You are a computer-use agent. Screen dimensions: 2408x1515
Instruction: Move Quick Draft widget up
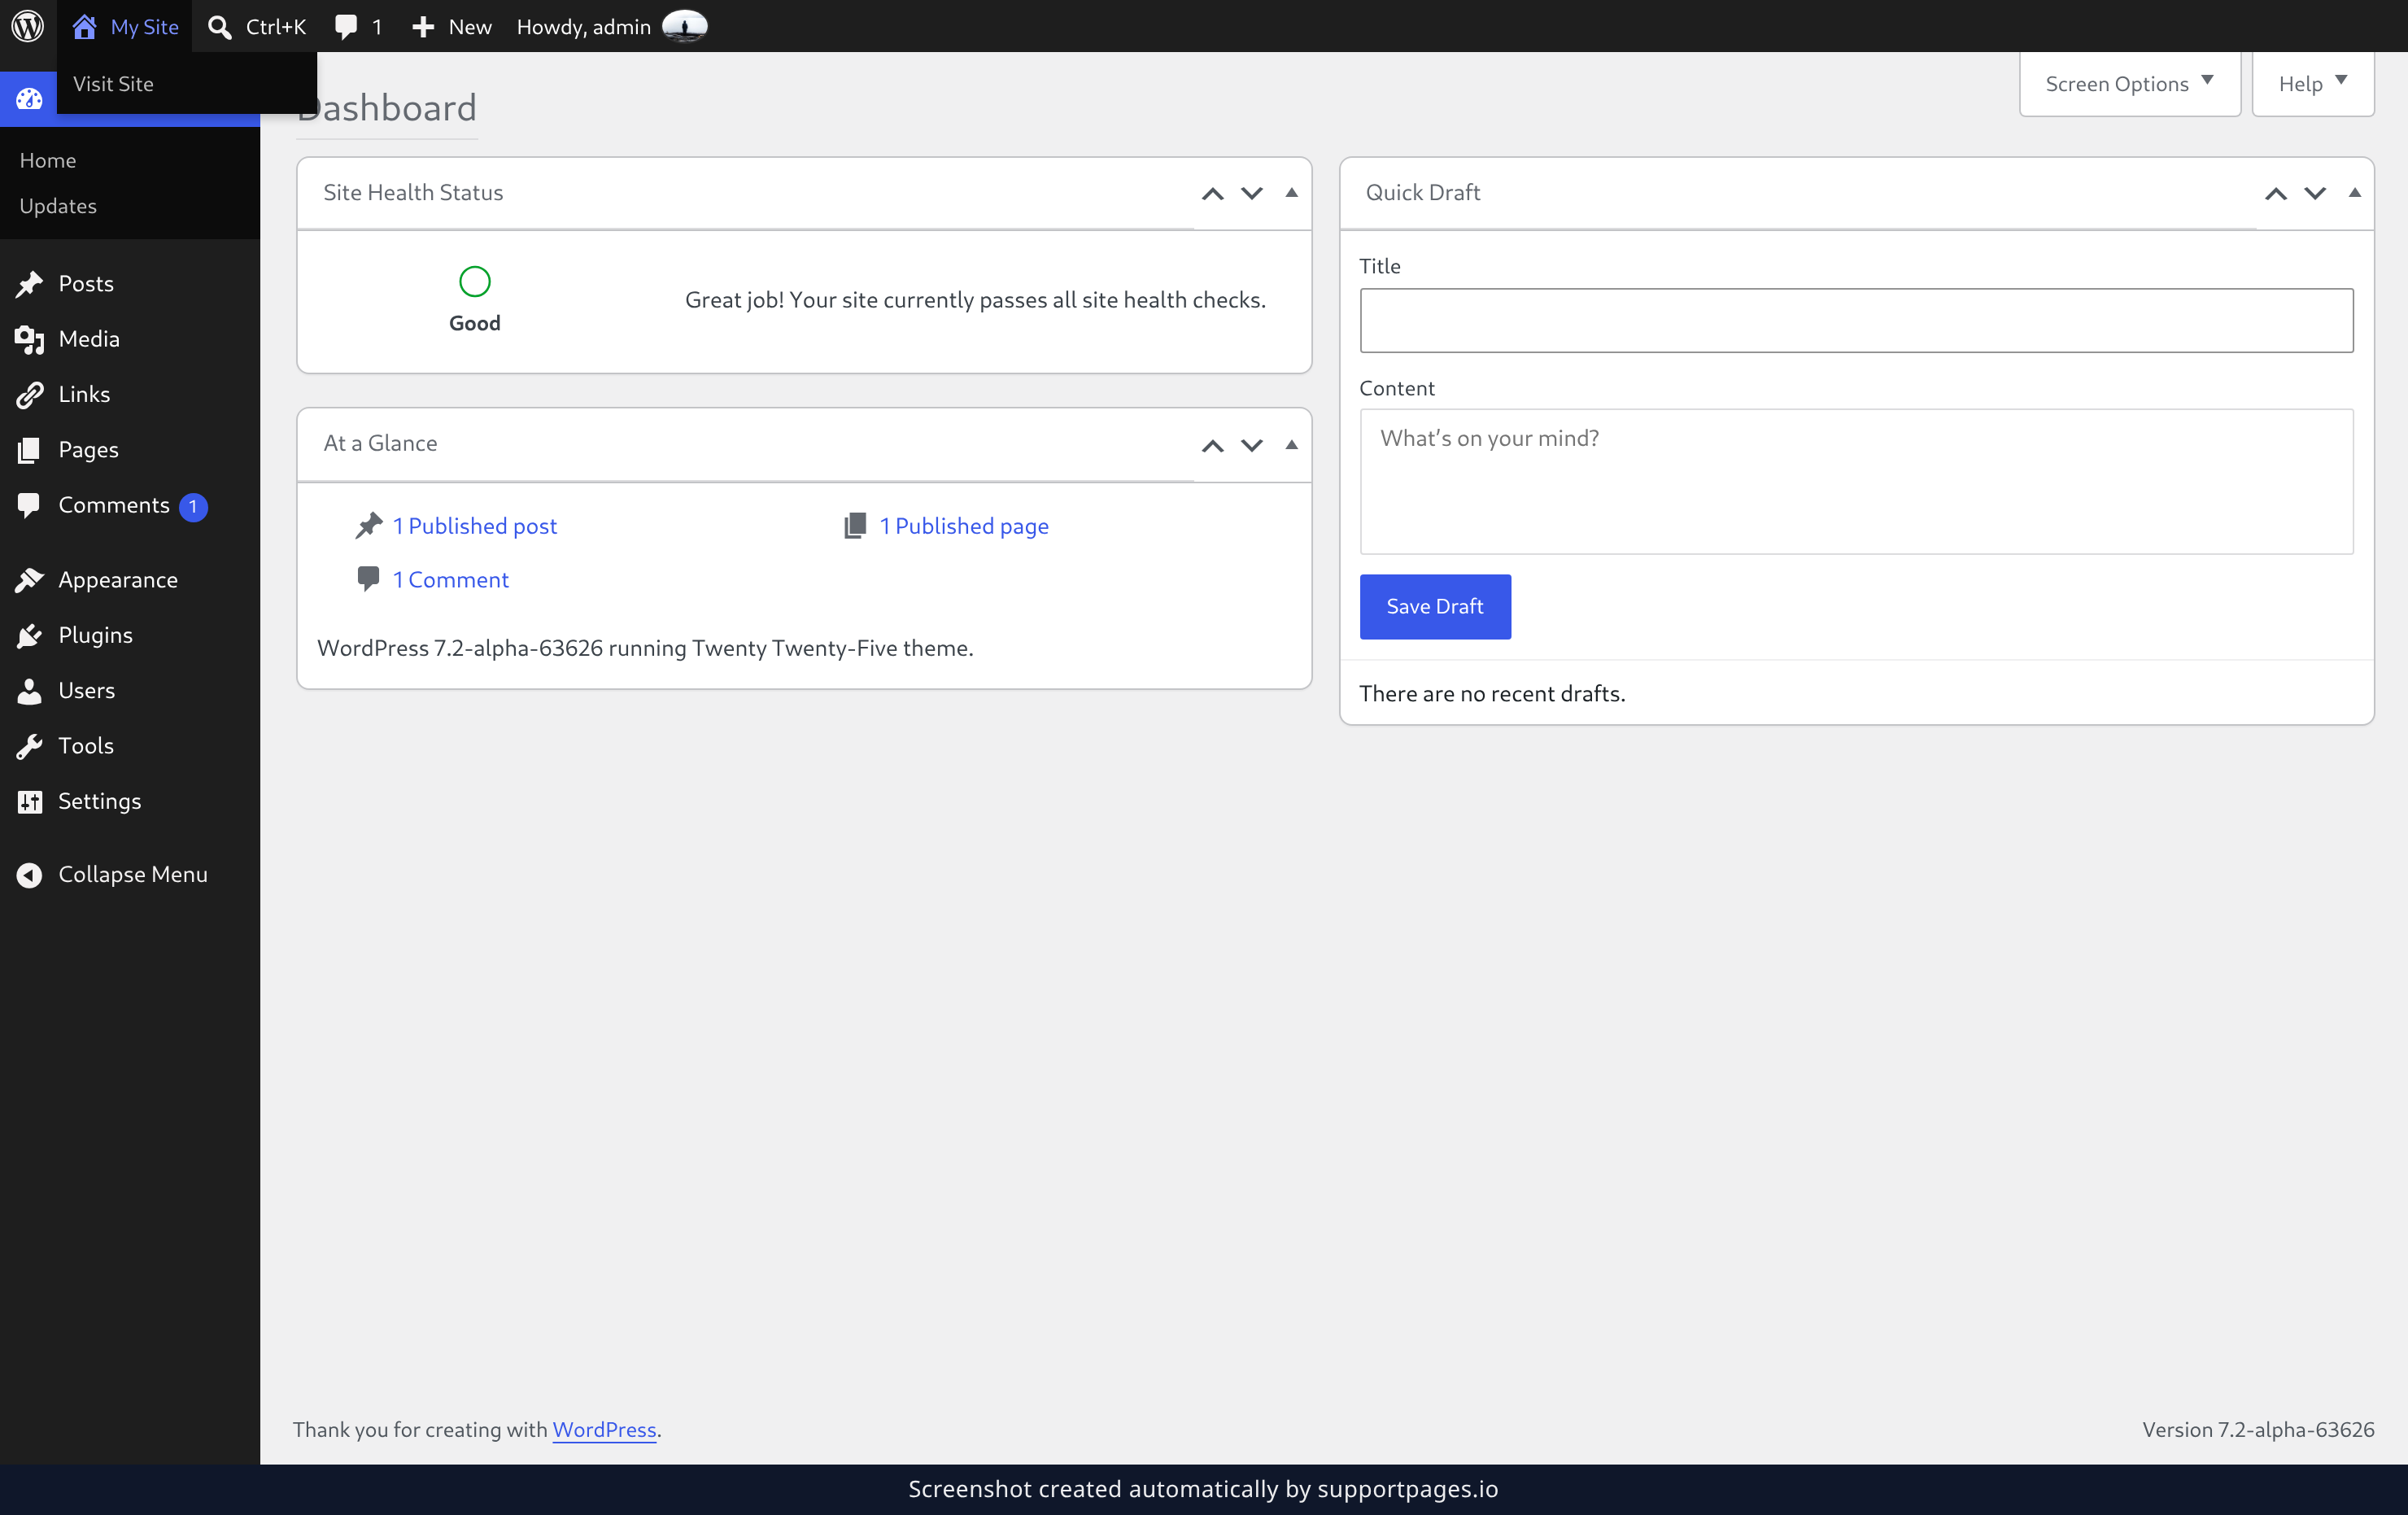pyautogui.click(x=2275, y=194)
